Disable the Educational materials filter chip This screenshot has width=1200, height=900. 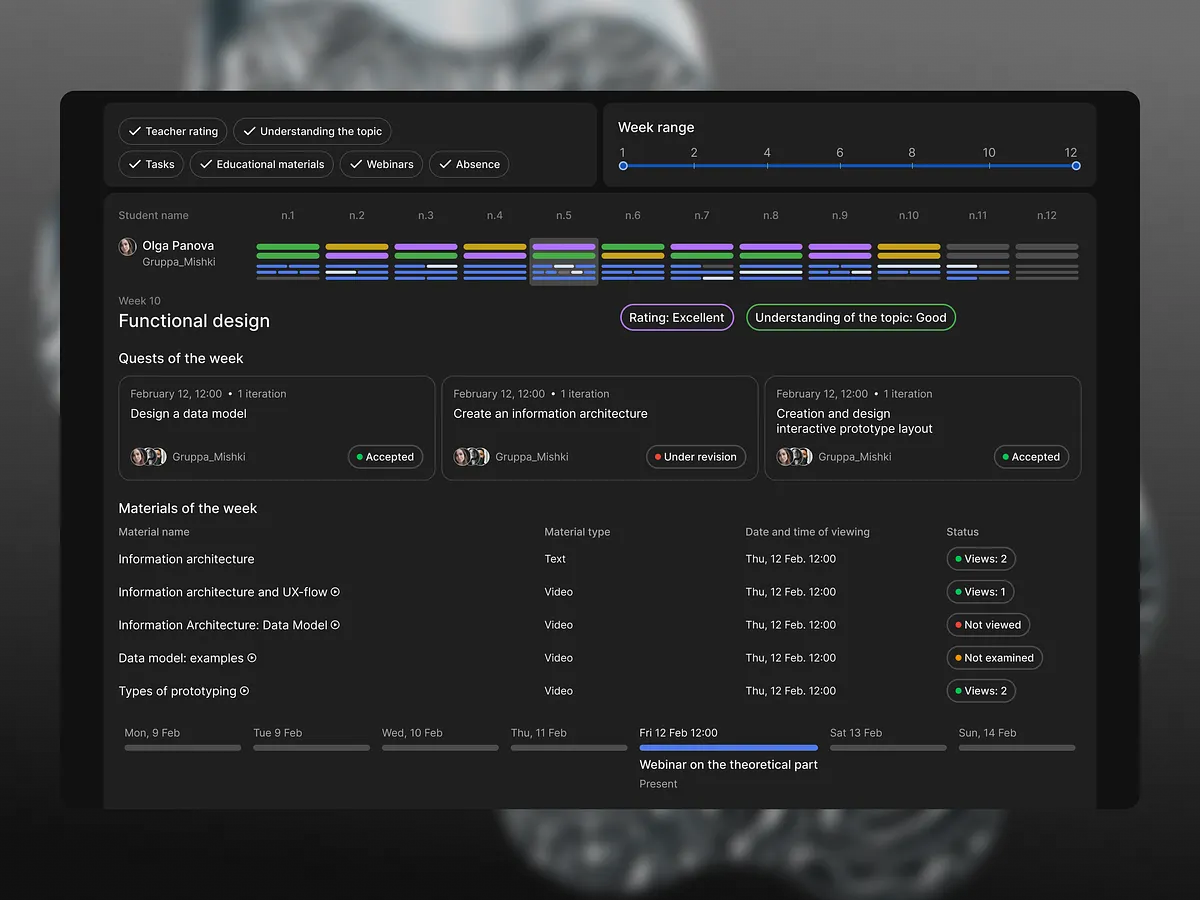coord(261,164)
